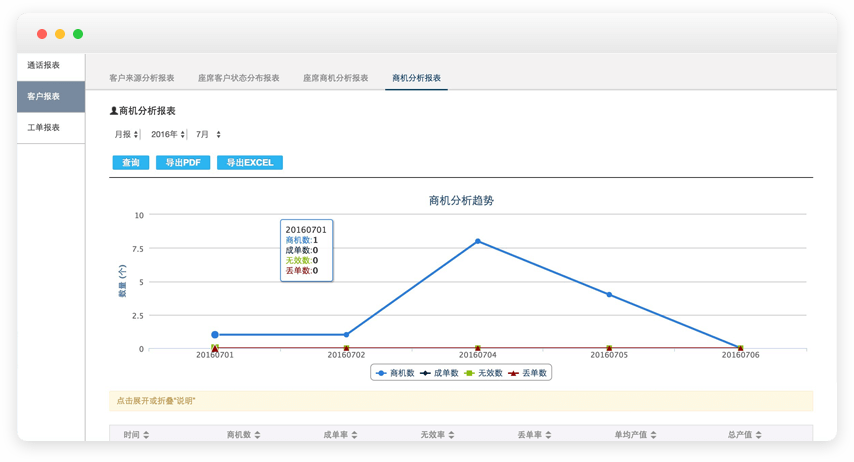
Task: Sort table by 丢单率 column arrows
Action: [x=548, y=435]
